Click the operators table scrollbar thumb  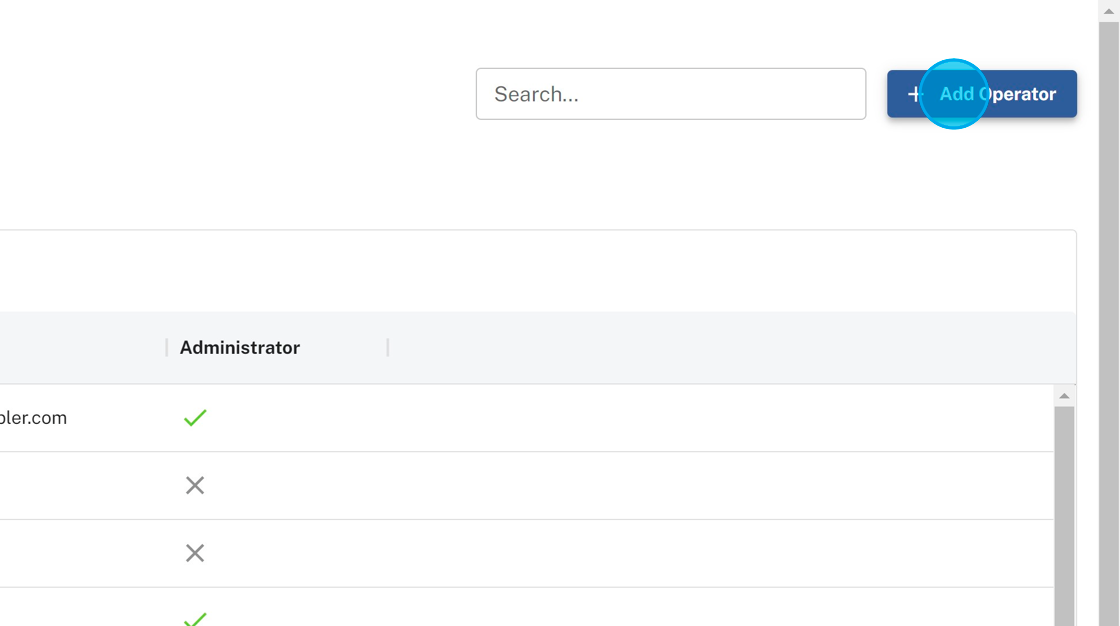tap(1064, 510)
